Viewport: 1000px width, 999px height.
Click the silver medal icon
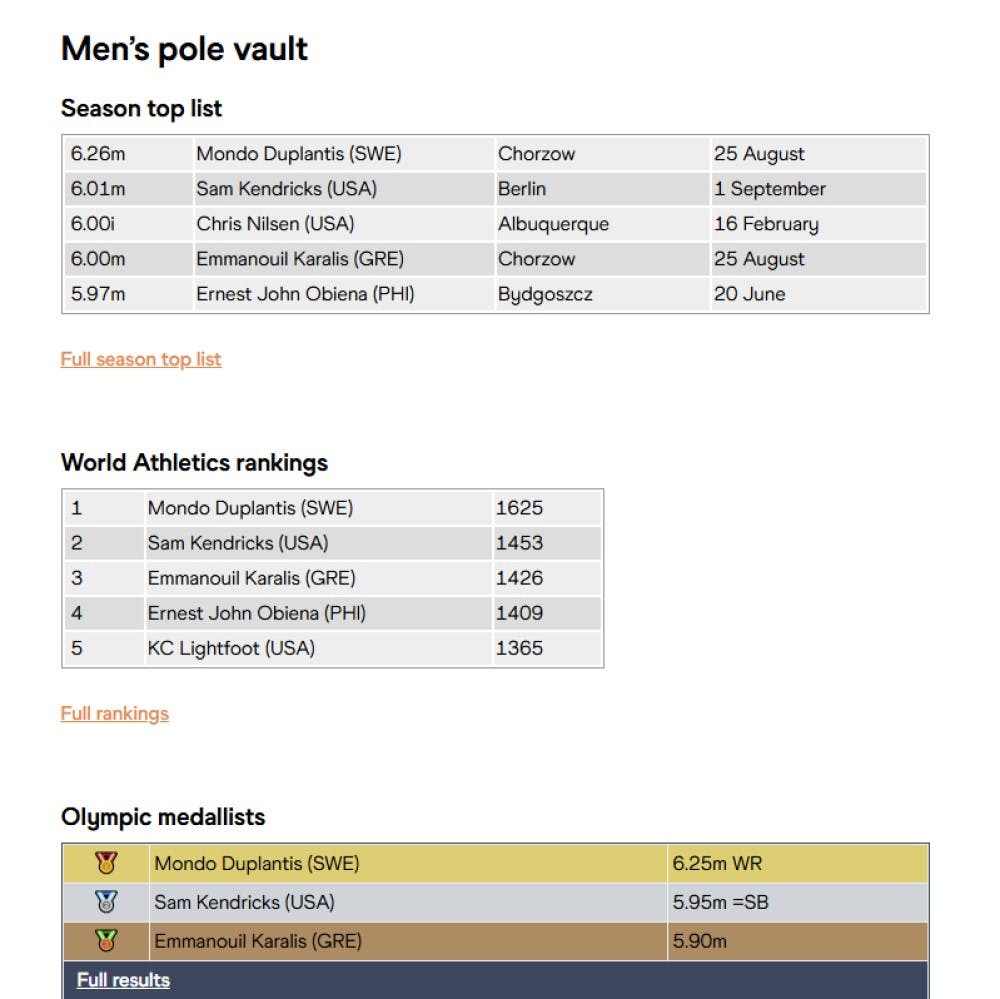click(x=106, y=902)
